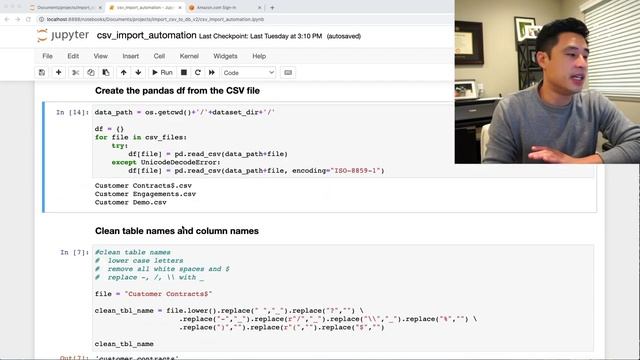Image resolution: width=640 pixels, height=360 pixels.
Task: Reload the browser page
Action: click(x=28, y=19)
